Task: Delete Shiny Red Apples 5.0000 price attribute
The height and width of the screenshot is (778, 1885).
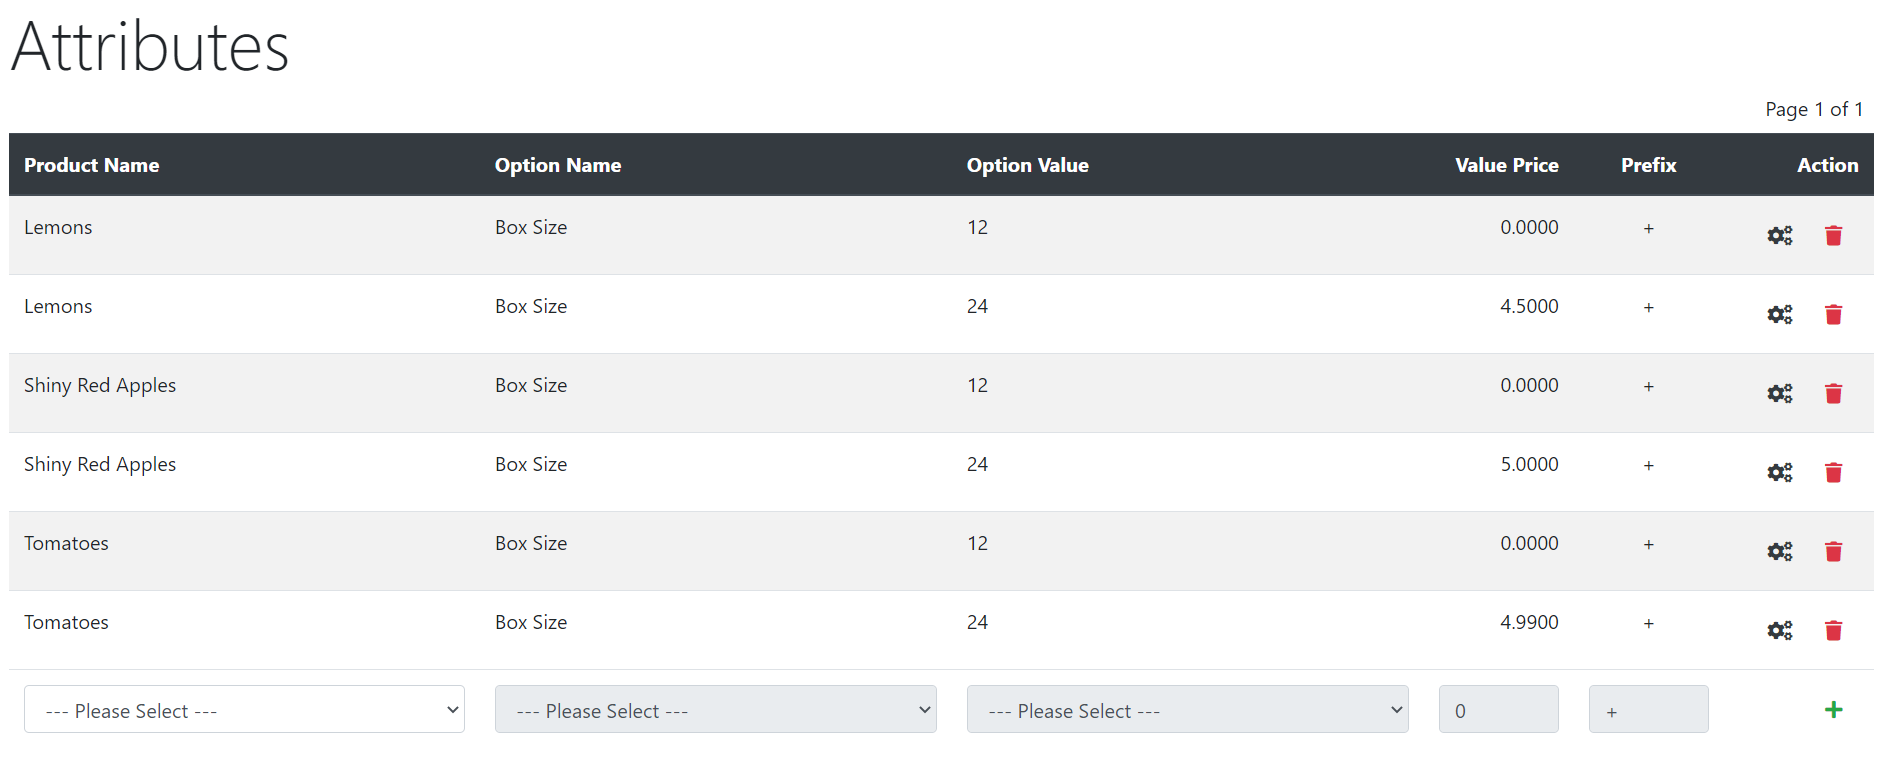Action: 1833,472
